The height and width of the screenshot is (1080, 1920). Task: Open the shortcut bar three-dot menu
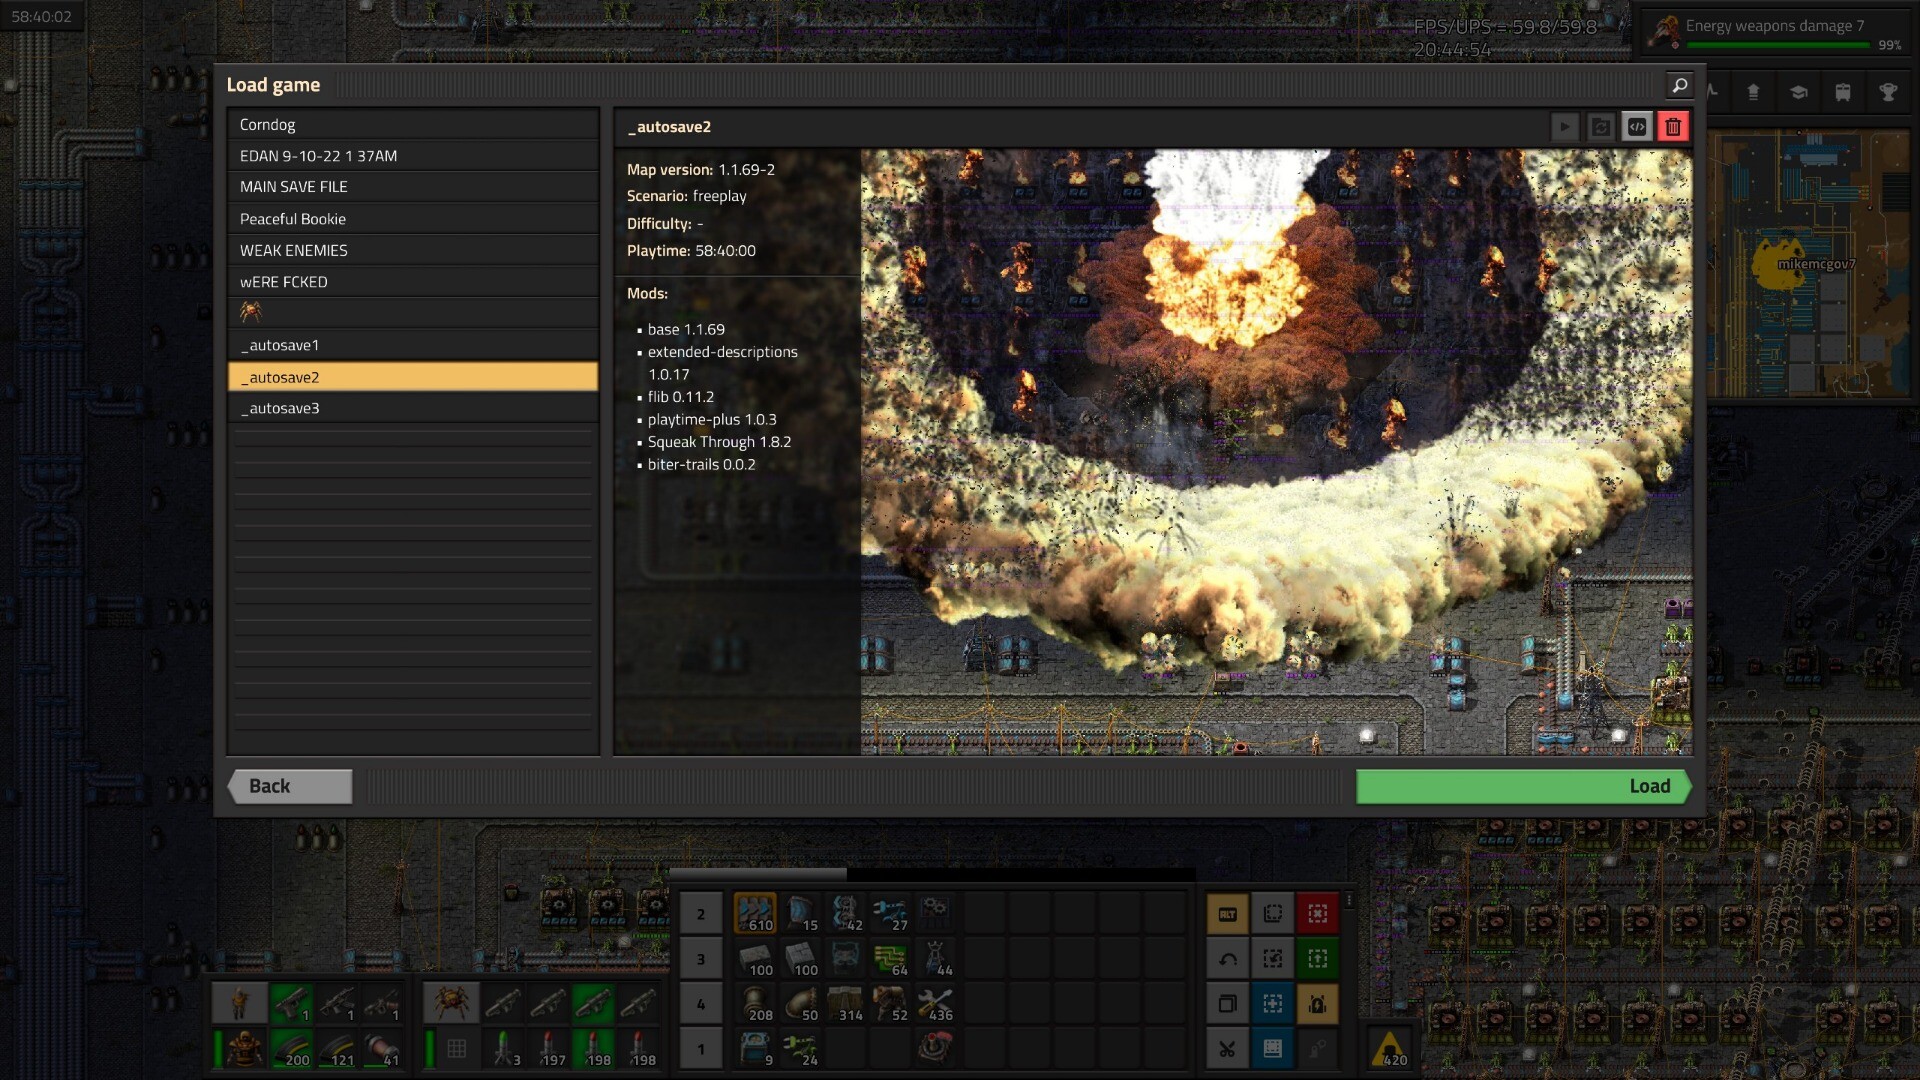(1349, 900)
